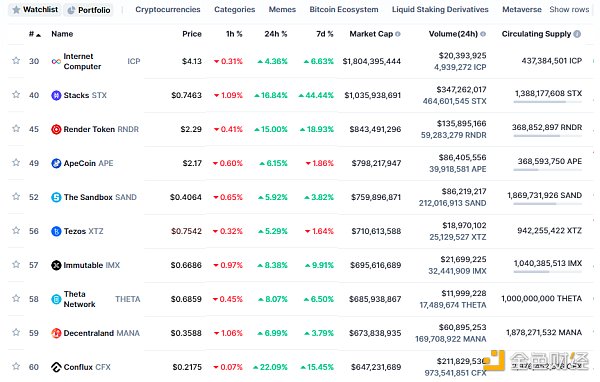
Task: Click the Theta Network logo icon
Action: point(56,299)
